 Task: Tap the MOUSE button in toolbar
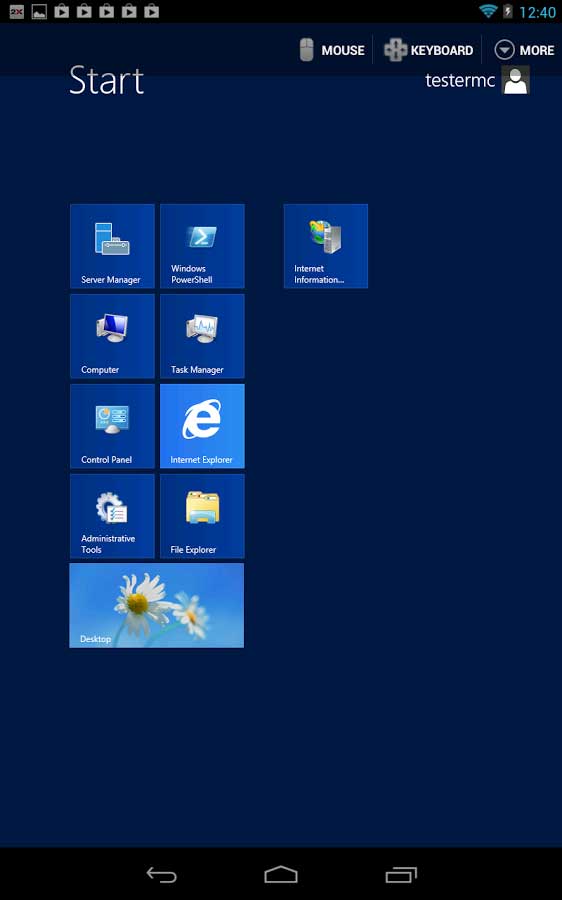pyautogui.click(x=332, y=50)
